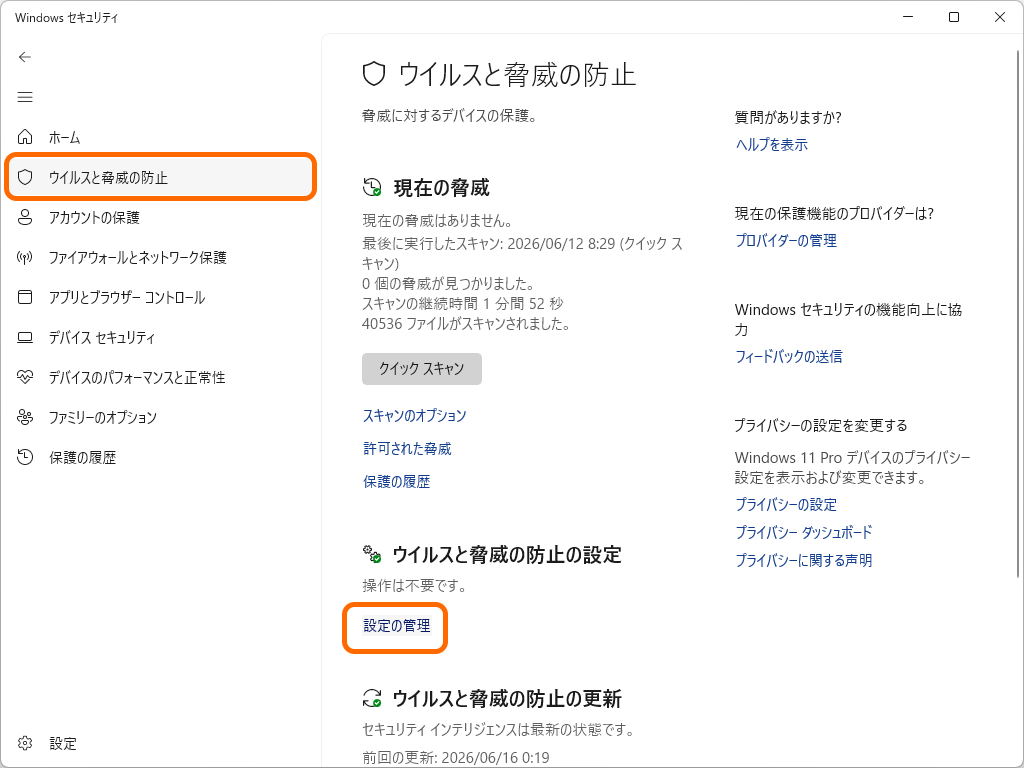Select ファミリーのオプション
The width and height of the screenshot is (1024, 768).
pyautogui.click(x=160, y=417)
